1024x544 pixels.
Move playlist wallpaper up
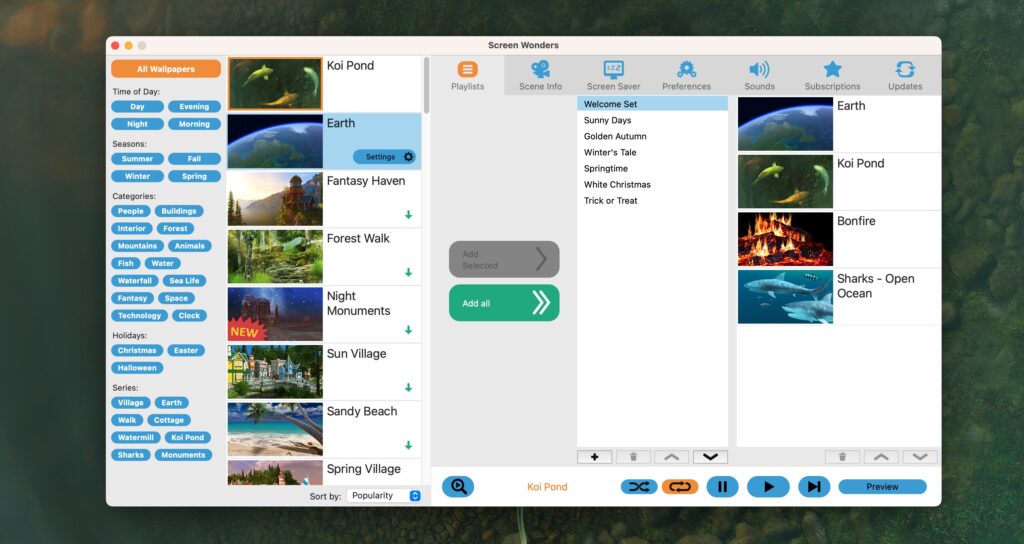click(881, 457)
